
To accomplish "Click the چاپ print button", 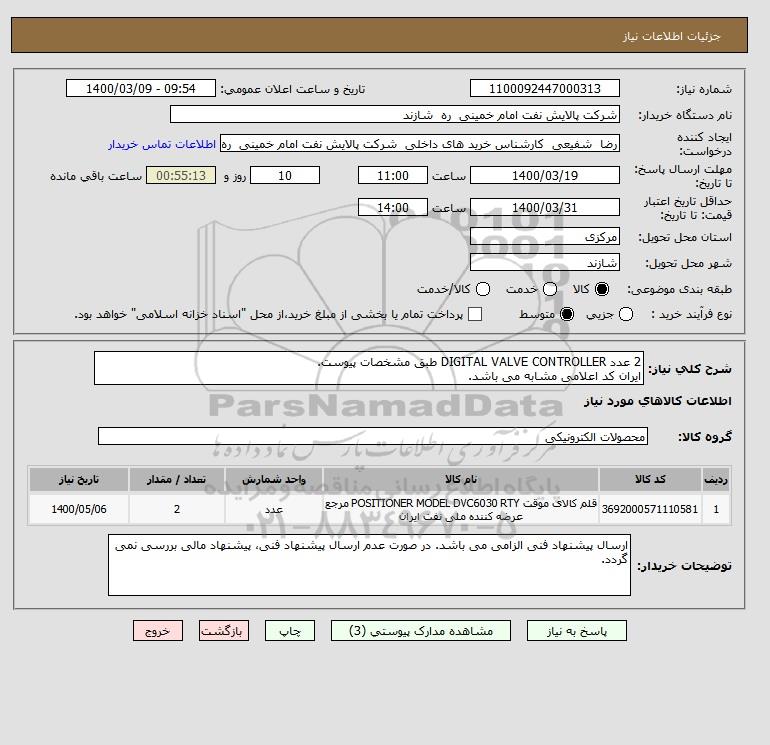I will [290, 631].
